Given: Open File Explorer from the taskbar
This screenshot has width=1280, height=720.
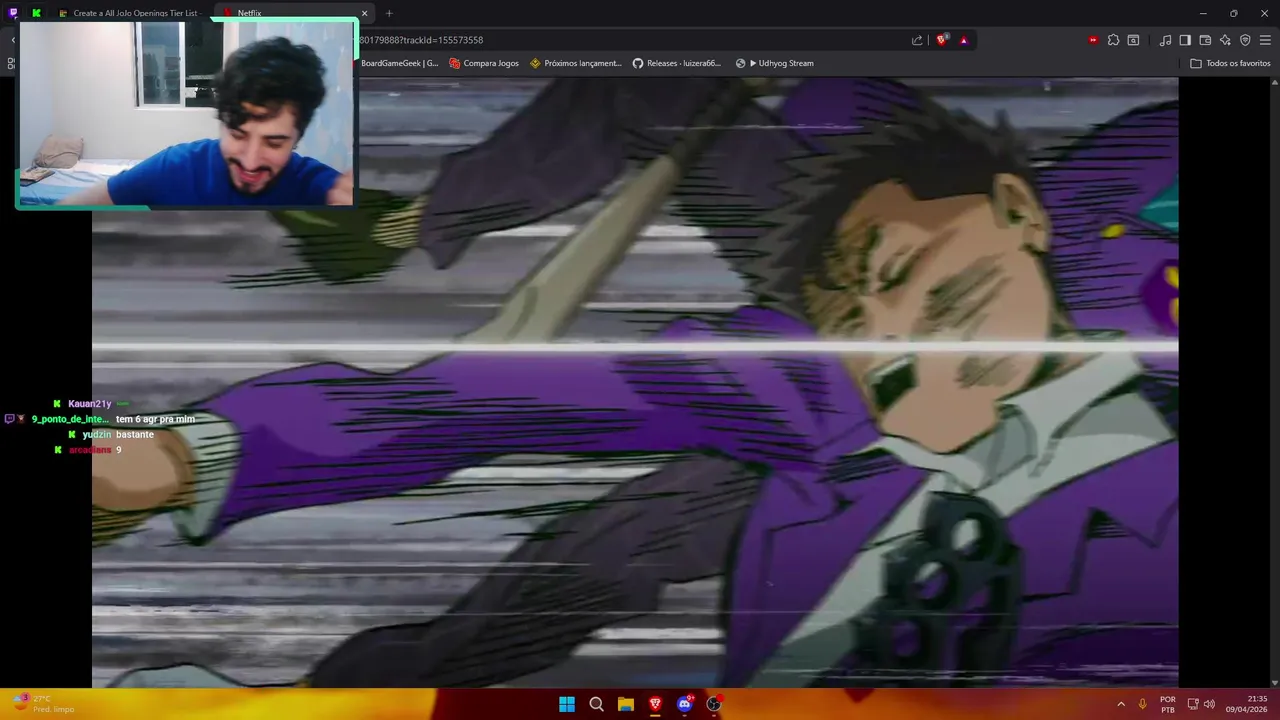Looking at the screenshot, I should [x=626, y=704].
